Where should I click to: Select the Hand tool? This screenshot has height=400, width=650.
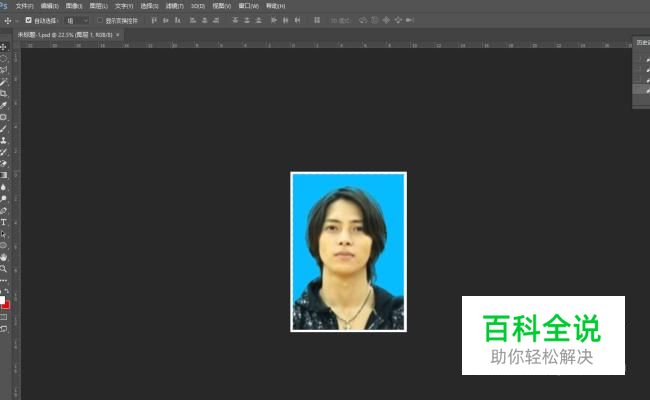tap(3, 257)
